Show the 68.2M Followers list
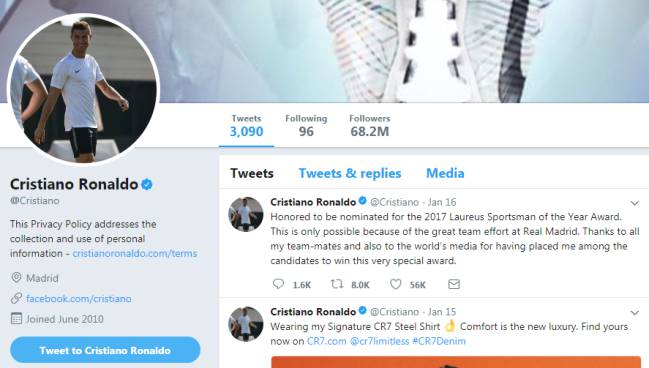This screenshot has width=649, height=368. point(370,126)
